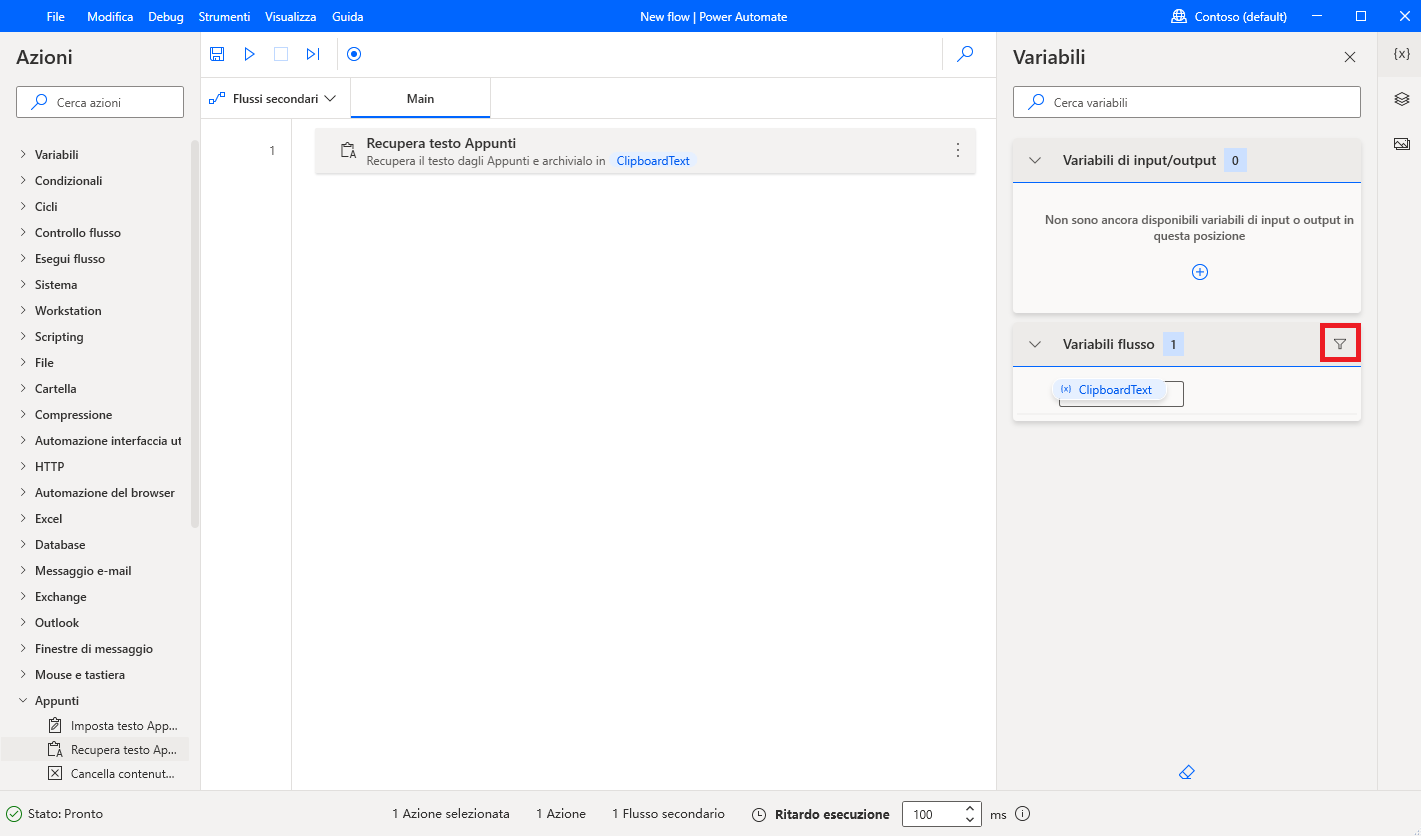Open the toolbar search
This screenshot has width=1421, height=837.
point(964,54)
